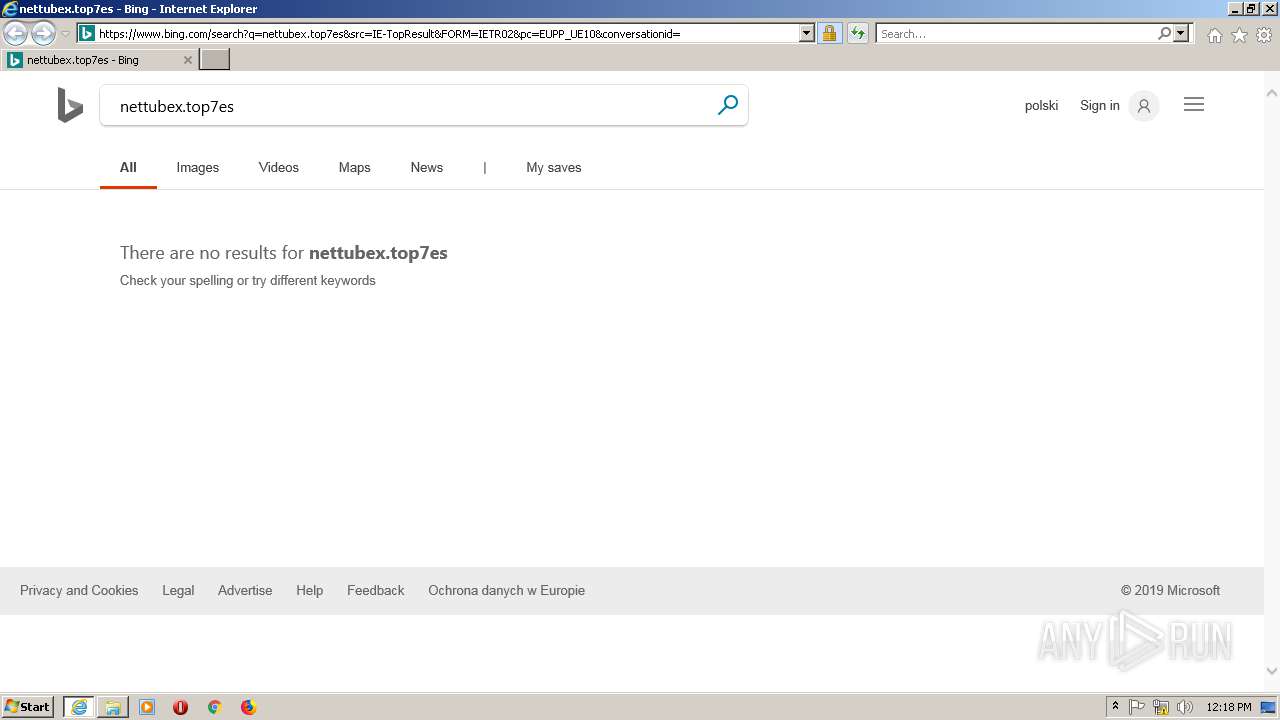Open Help footer link

pos(310,590)
